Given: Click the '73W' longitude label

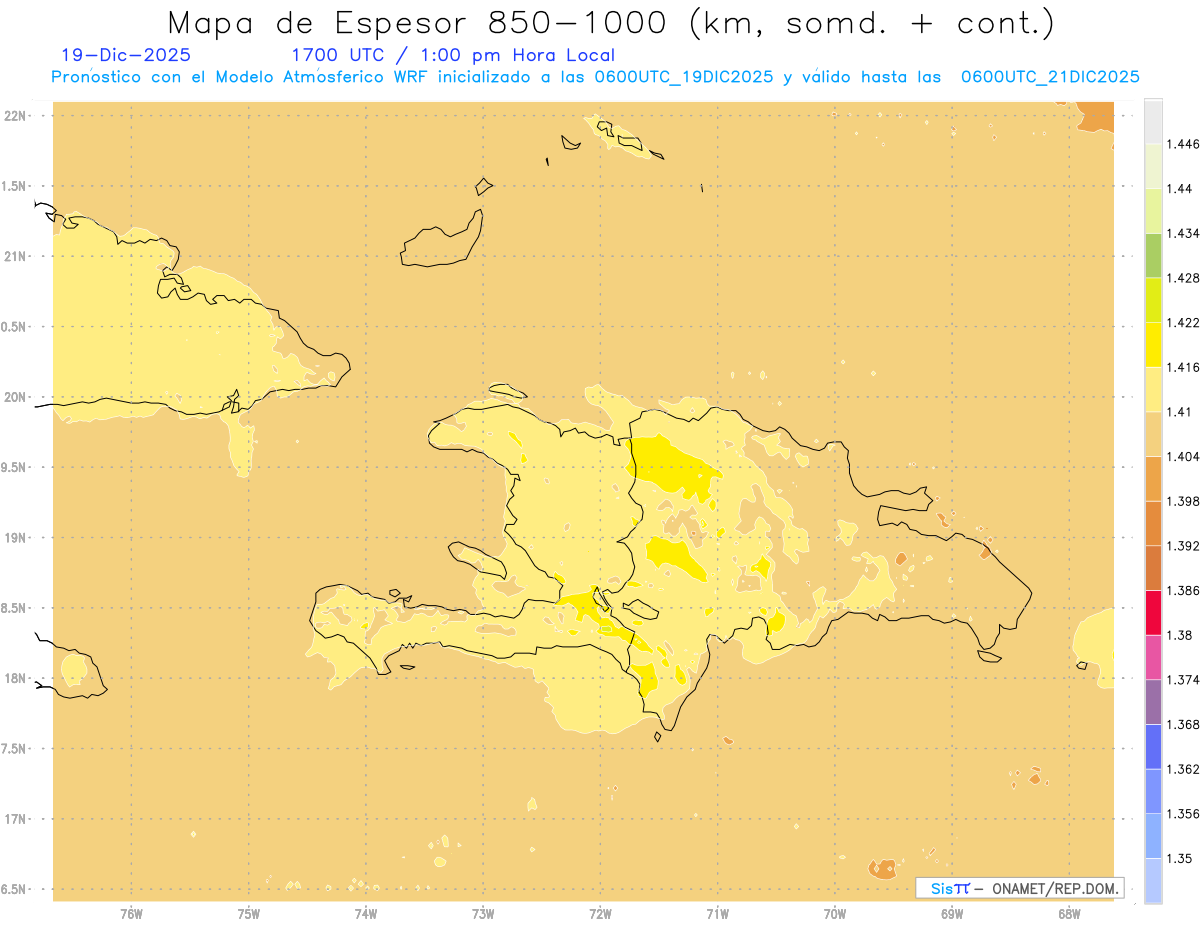Looking at the screenshot, I should point(483,915).
